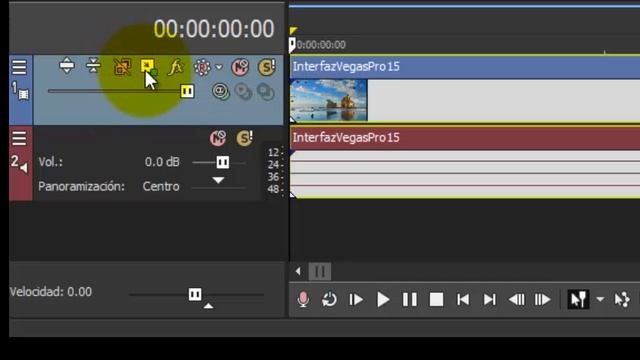Click audio track volume slider handle
This screenshot has height=360, width=640.
coord(222,162)
